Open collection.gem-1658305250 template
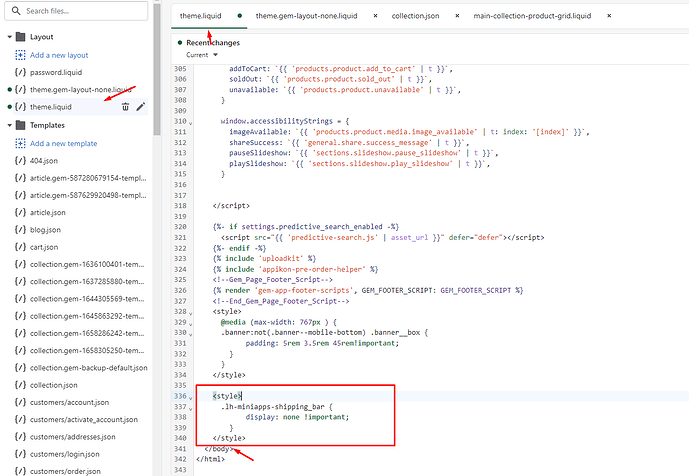 87,350
